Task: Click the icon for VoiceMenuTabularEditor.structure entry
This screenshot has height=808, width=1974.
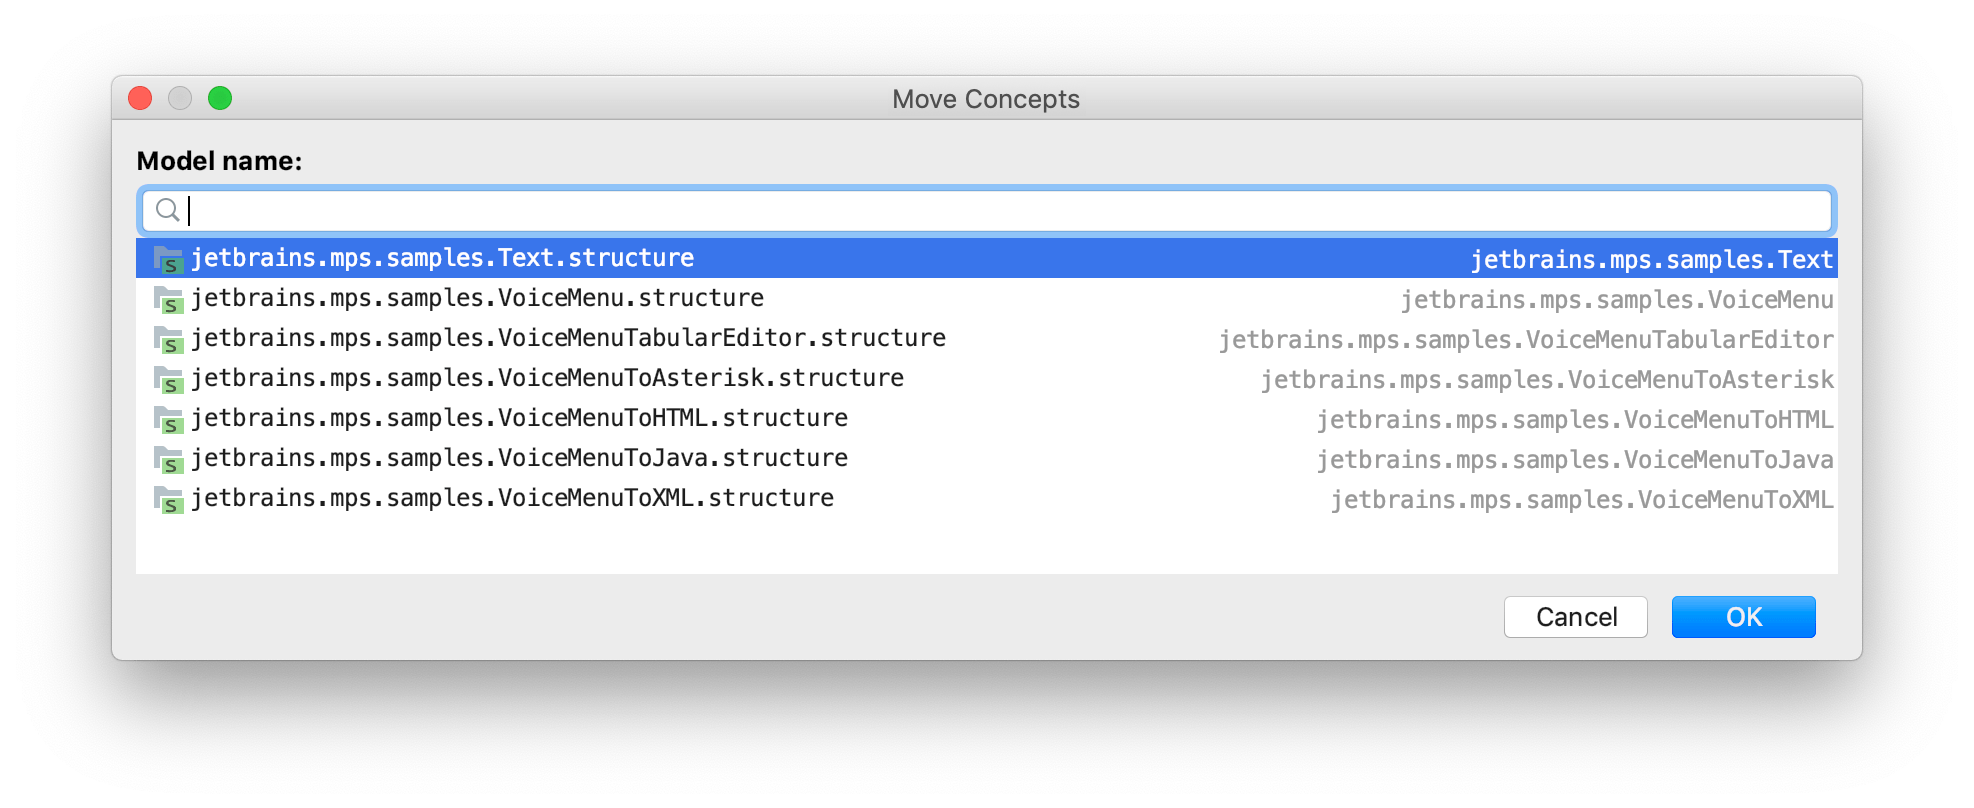Action: pos(168,339)
